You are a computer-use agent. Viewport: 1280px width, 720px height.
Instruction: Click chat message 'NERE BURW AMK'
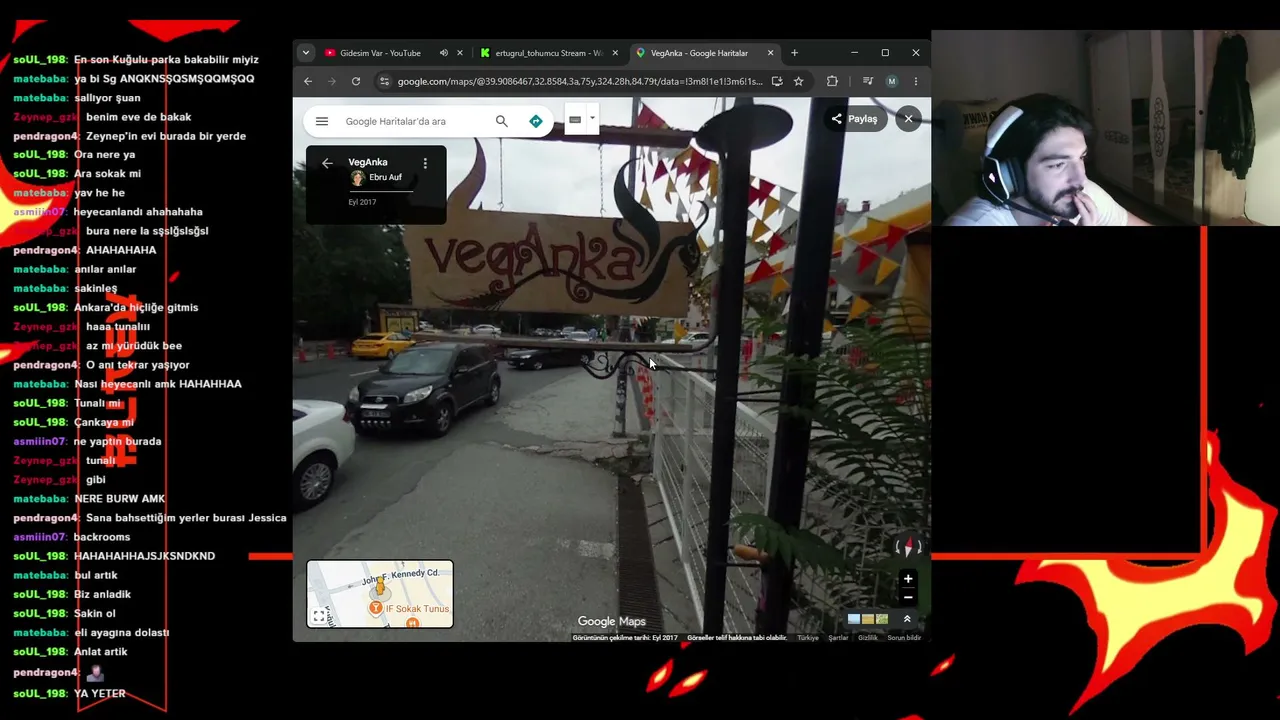tap(120, 499)
